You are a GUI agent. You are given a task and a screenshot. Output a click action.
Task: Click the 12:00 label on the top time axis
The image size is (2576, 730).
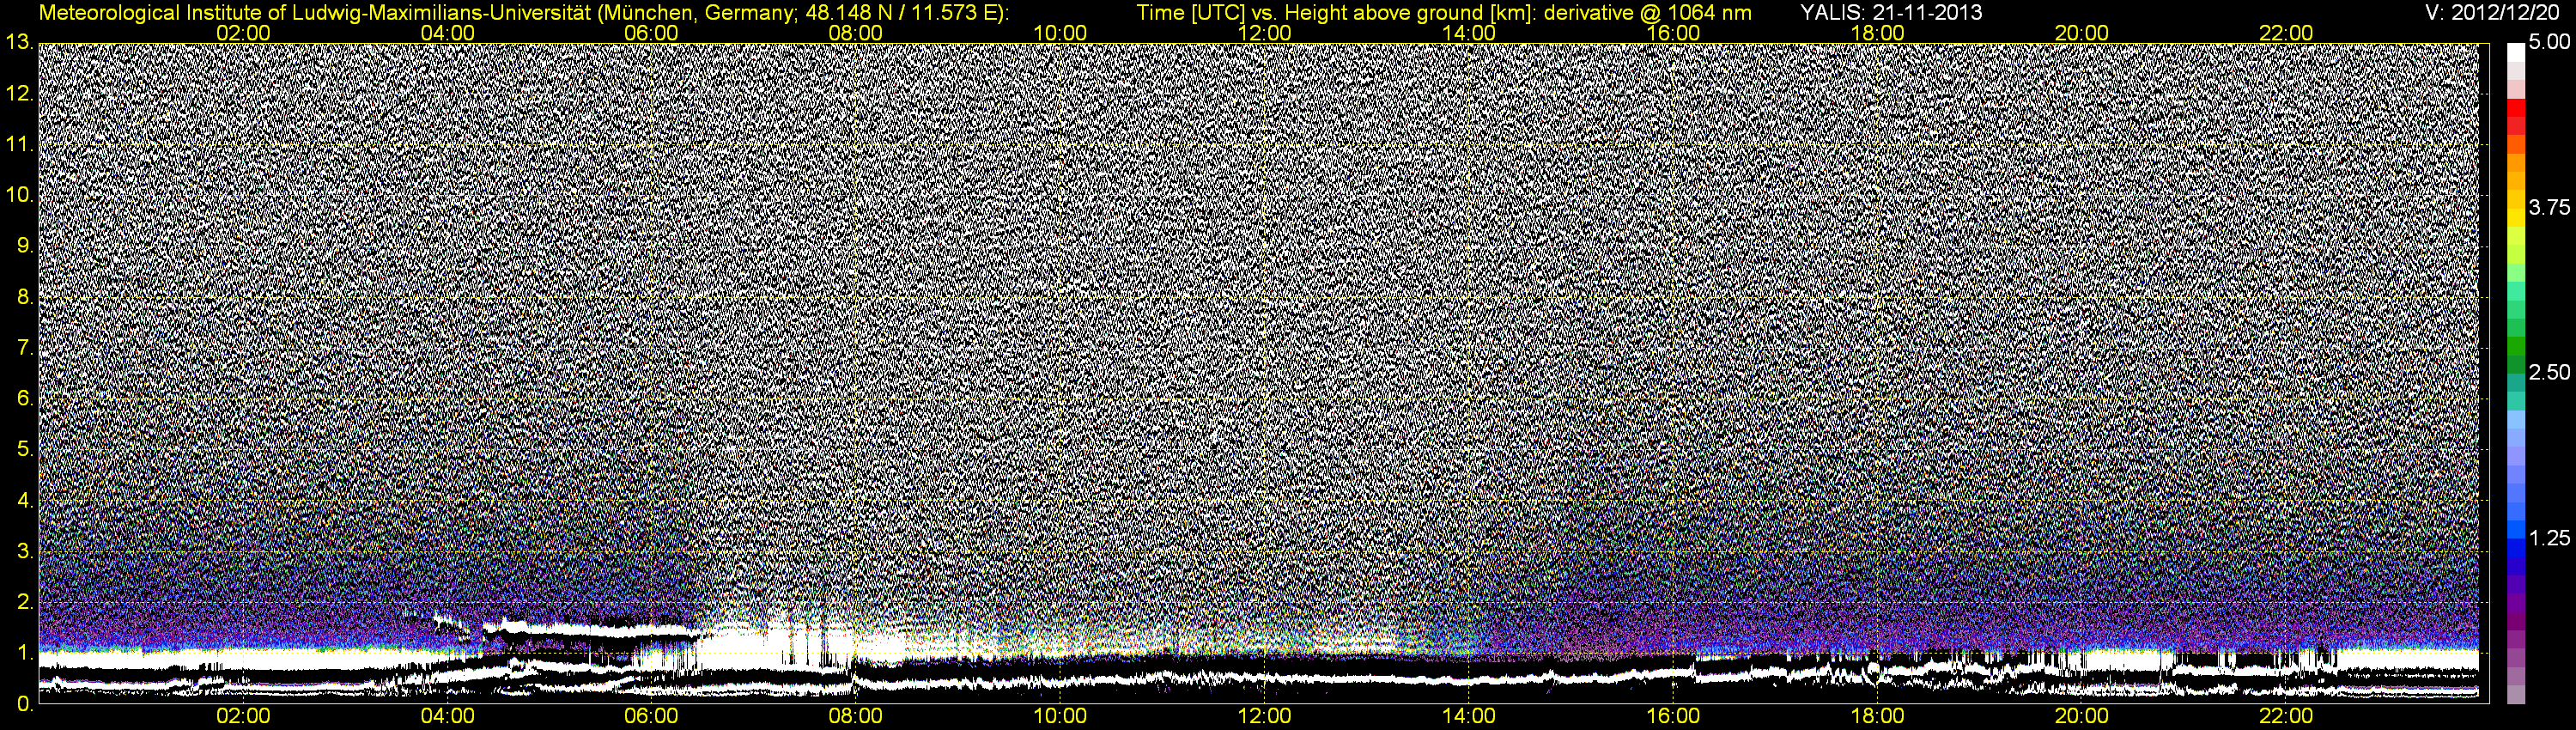(x=1264, y=33)
